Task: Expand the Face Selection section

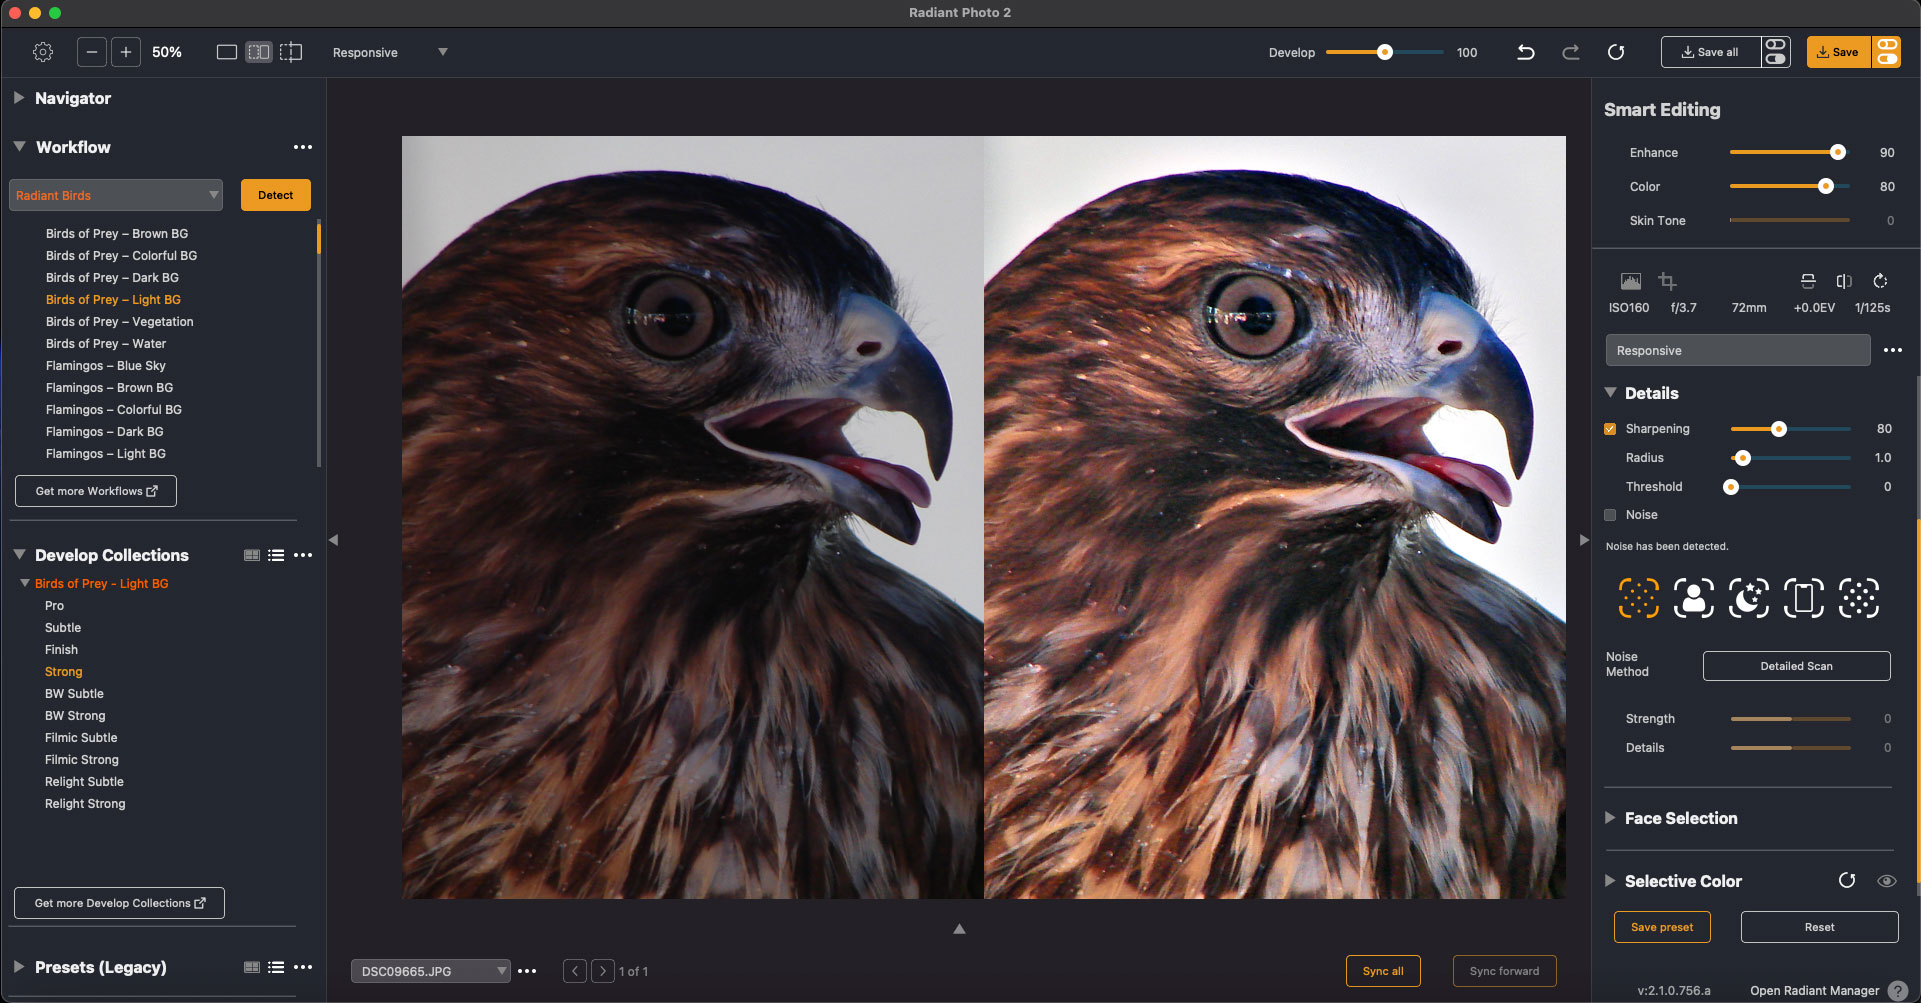Action: pos(1610,818)
